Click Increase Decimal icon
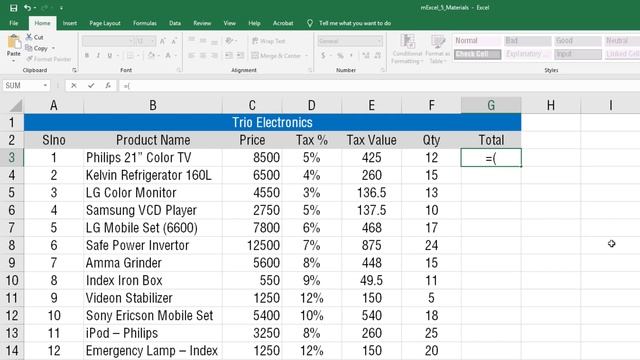The width and height of the screenshot is (640, 360). pos(366,56)
